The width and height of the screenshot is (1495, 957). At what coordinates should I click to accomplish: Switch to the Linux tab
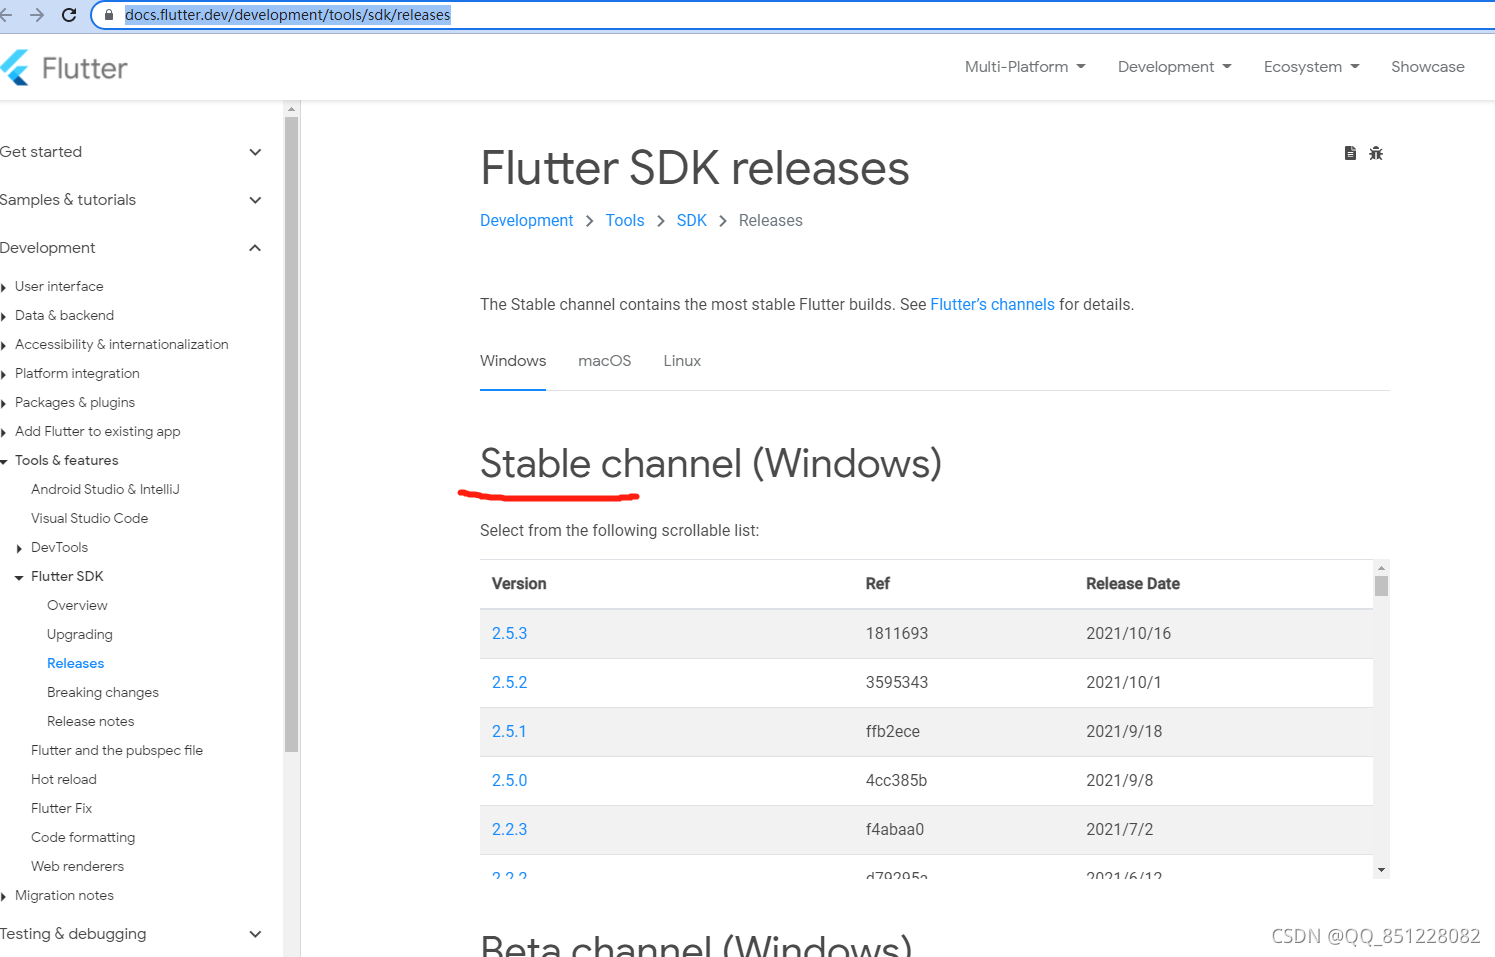click(682, 361)
